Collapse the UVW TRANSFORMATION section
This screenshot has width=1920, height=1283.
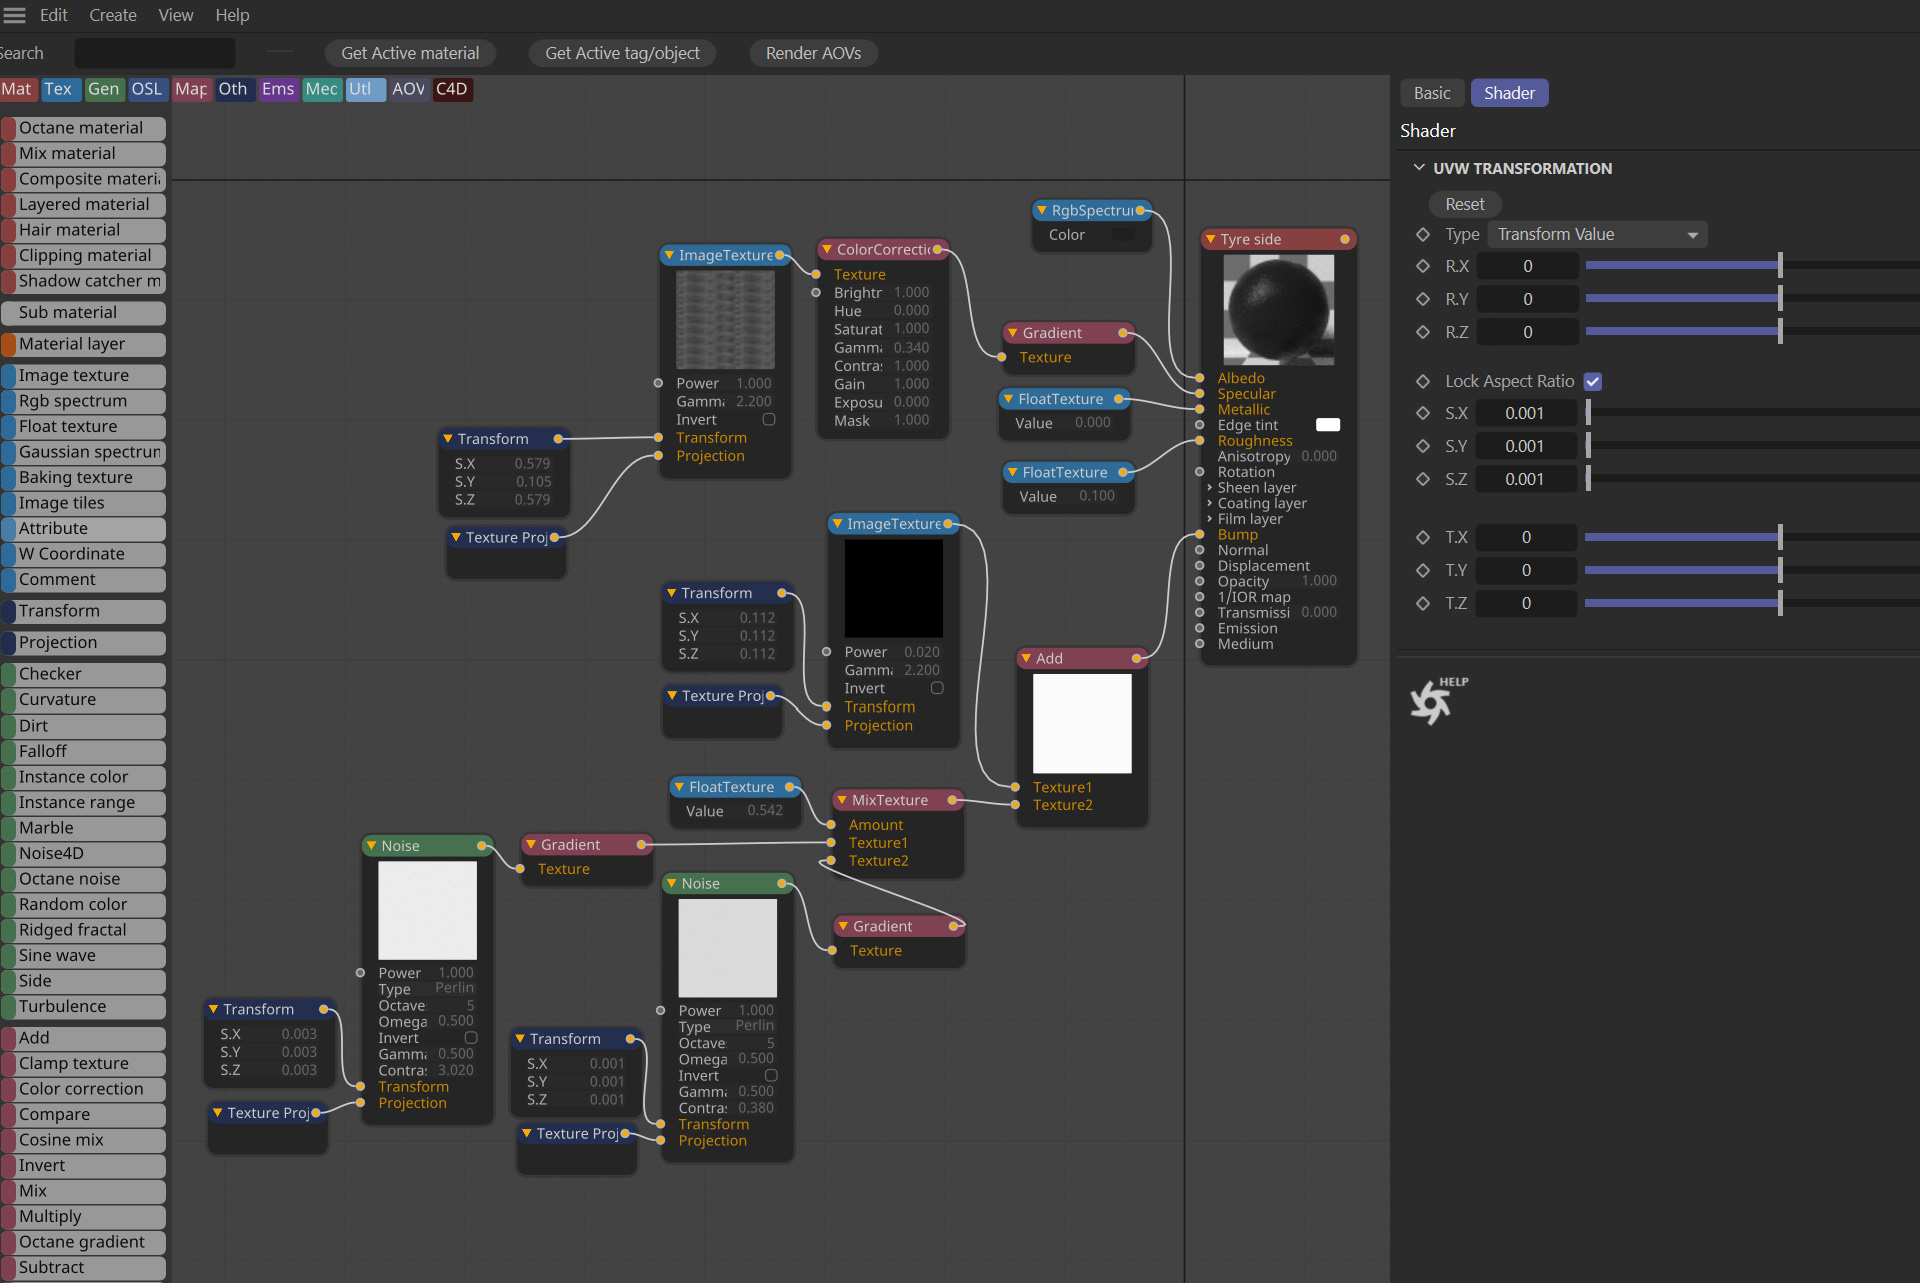point(1418,168)
